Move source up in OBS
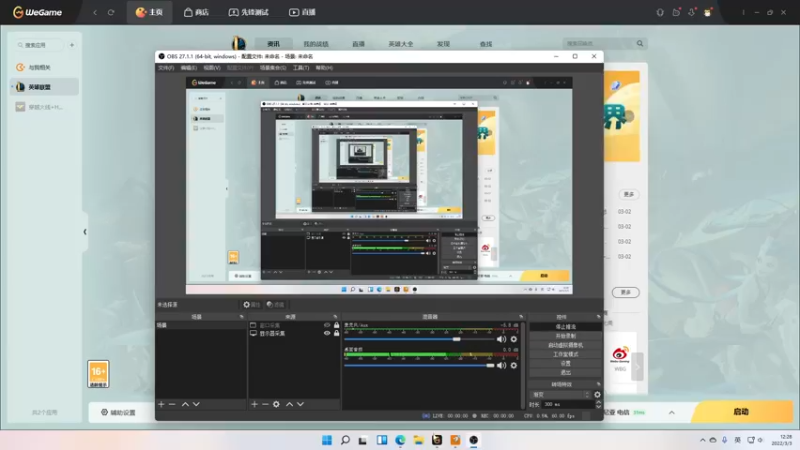 pos(289,404)
